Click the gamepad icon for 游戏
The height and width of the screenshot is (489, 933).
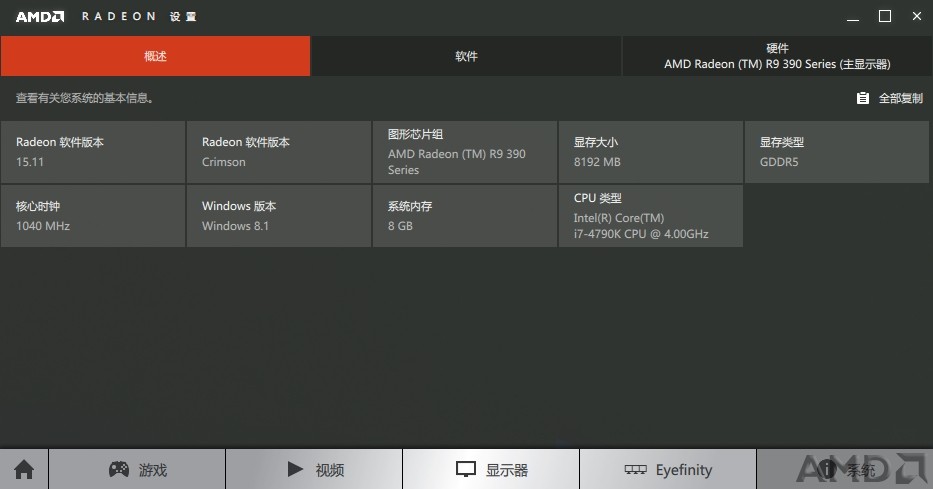coord(118,469)
